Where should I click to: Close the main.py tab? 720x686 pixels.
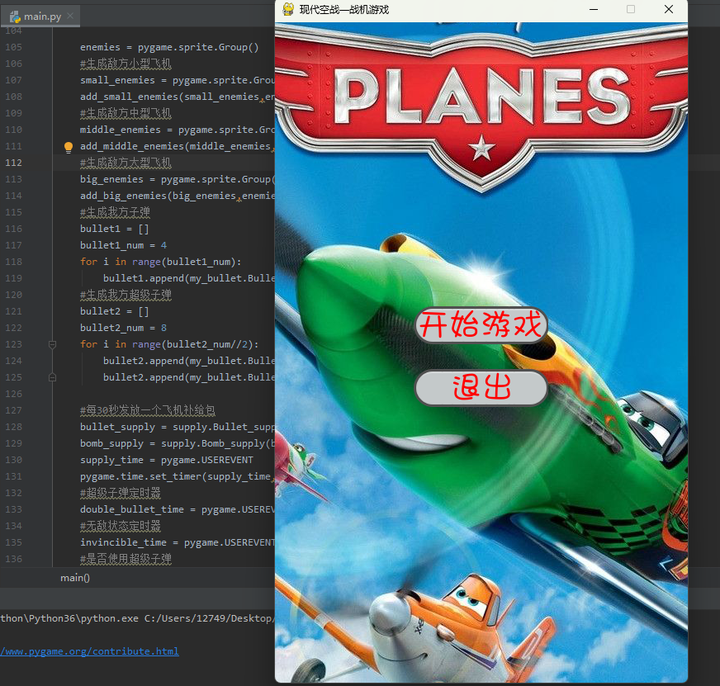(70, 16)
